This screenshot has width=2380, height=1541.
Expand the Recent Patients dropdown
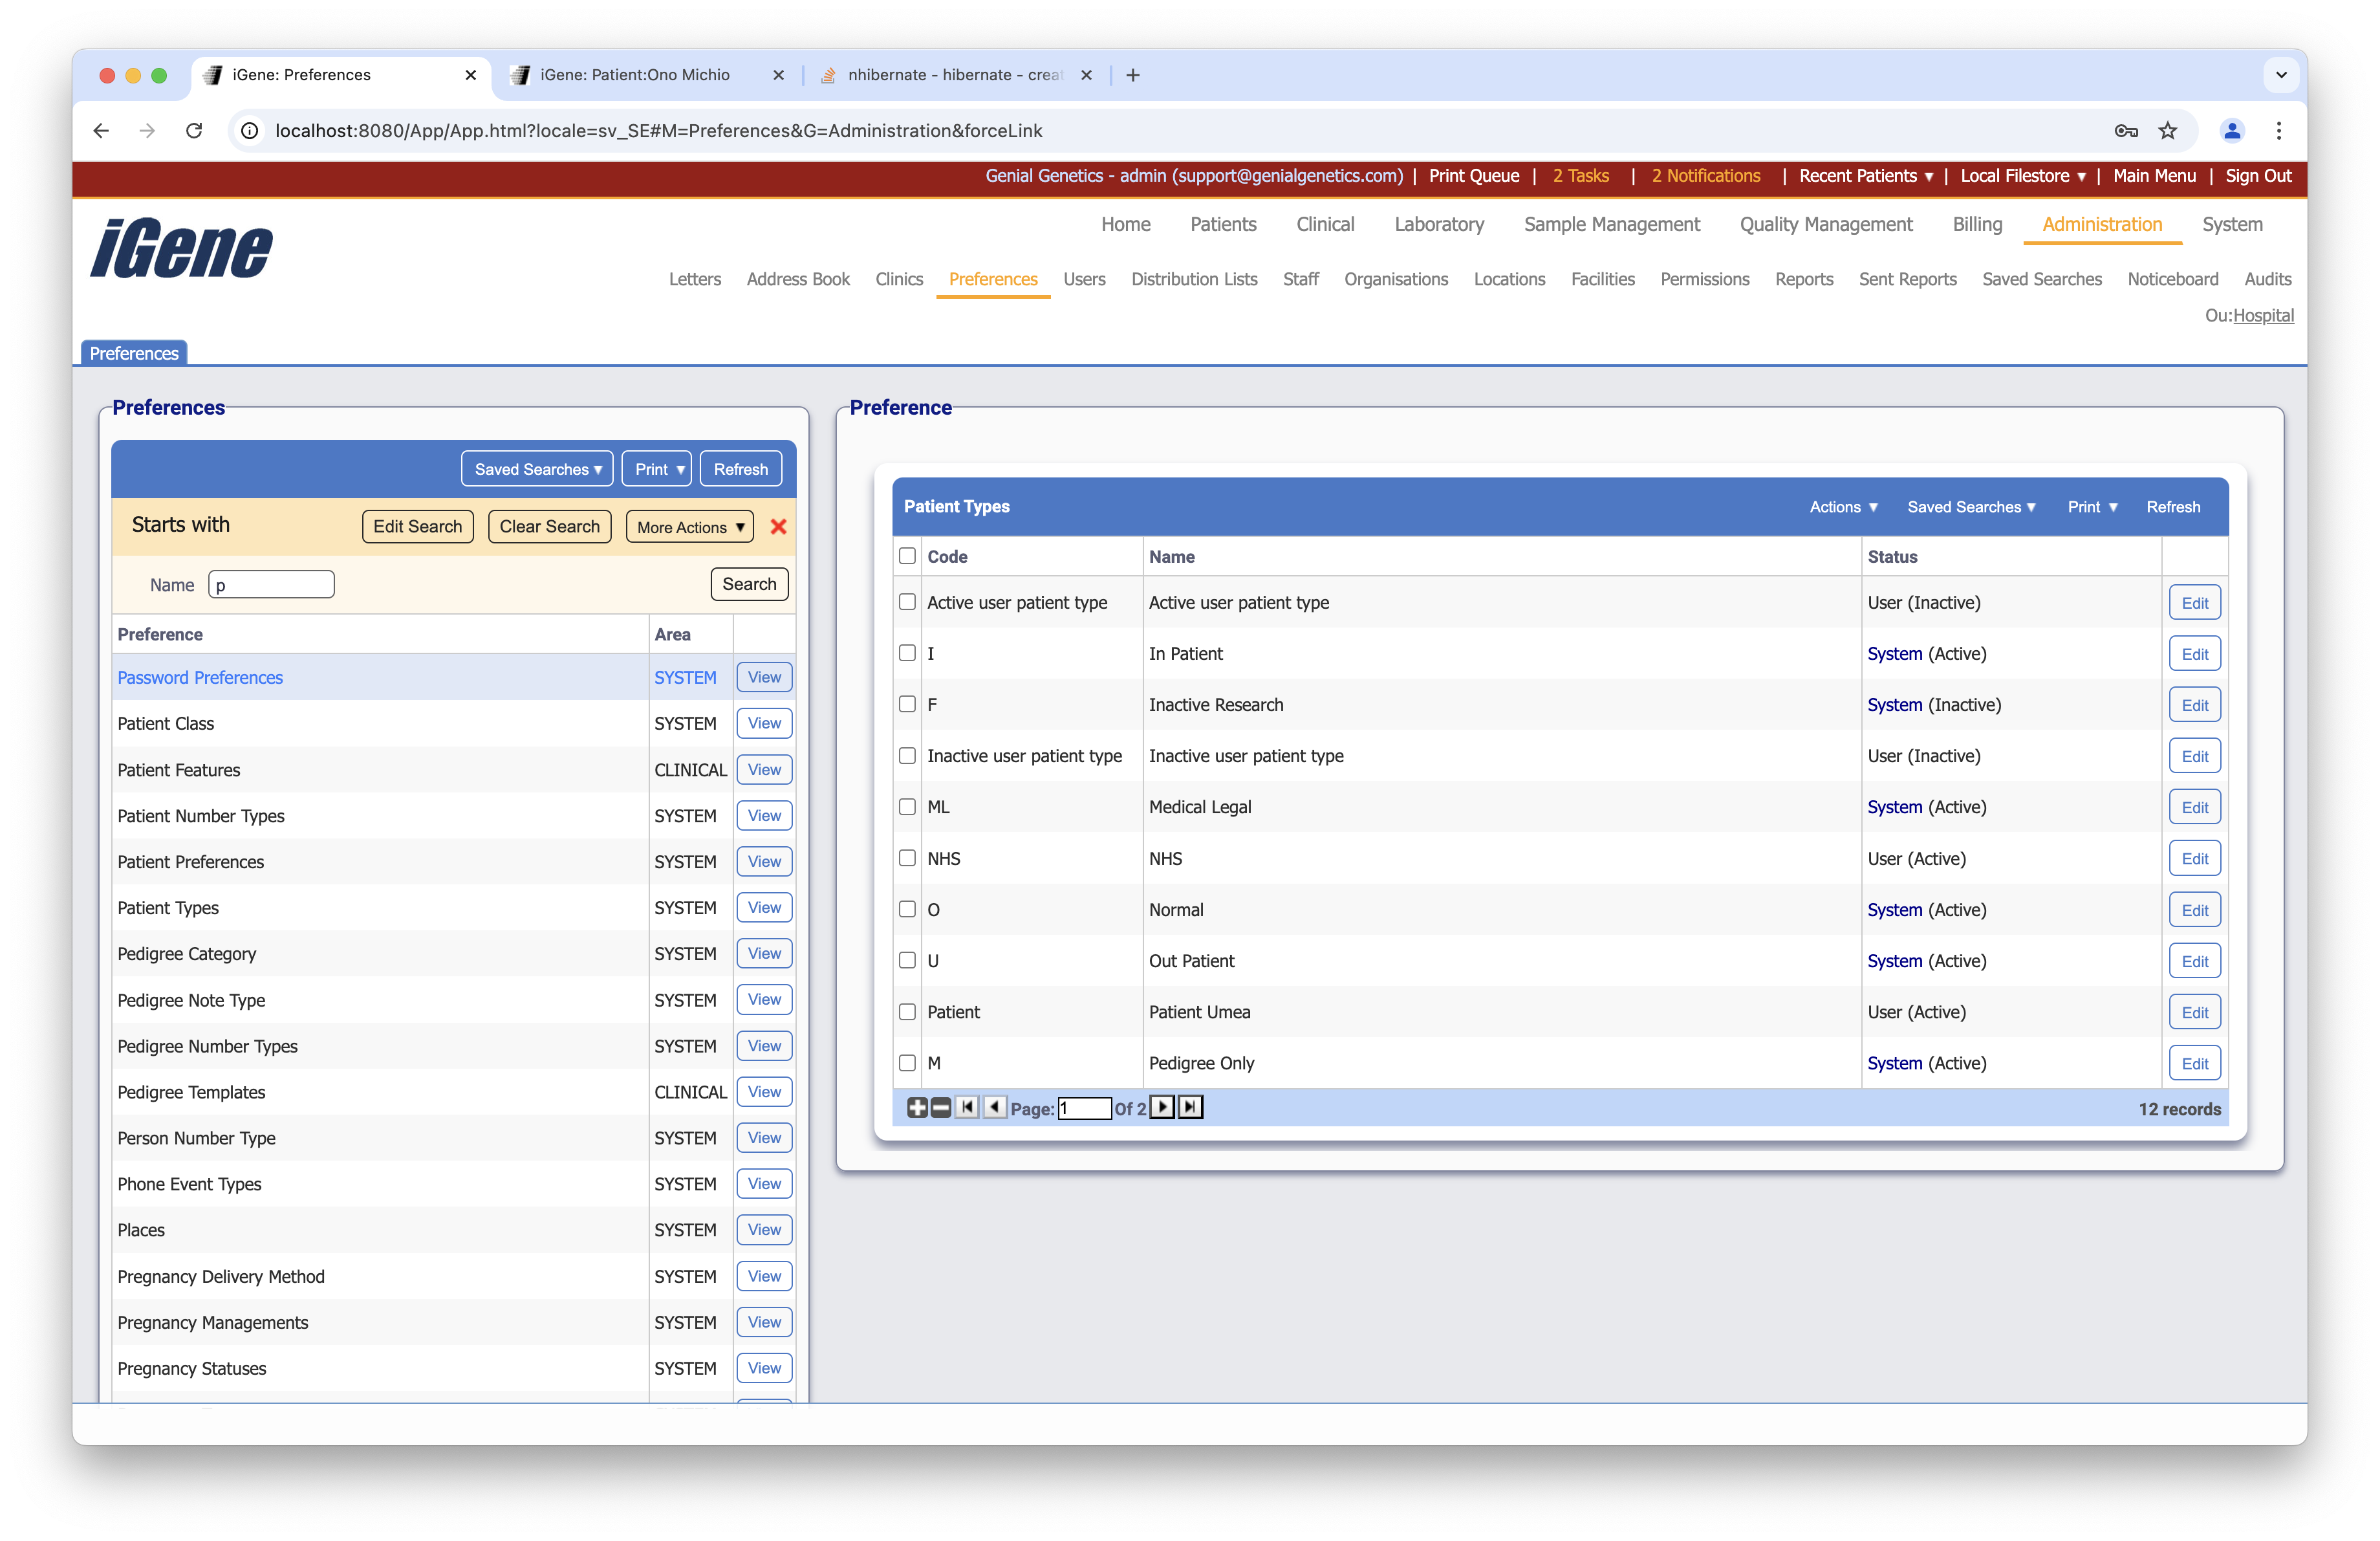[x=1865, y=176]
